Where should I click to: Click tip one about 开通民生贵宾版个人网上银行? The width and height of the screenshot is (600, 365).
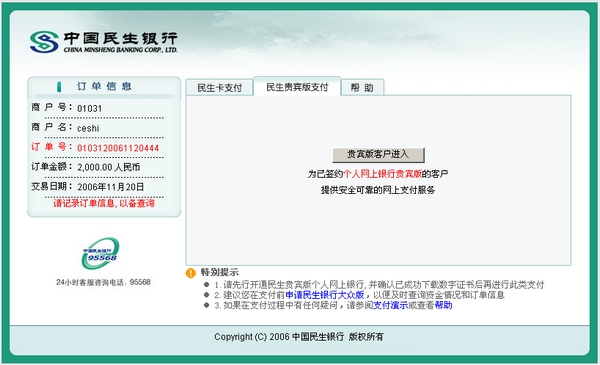(379, 285)
